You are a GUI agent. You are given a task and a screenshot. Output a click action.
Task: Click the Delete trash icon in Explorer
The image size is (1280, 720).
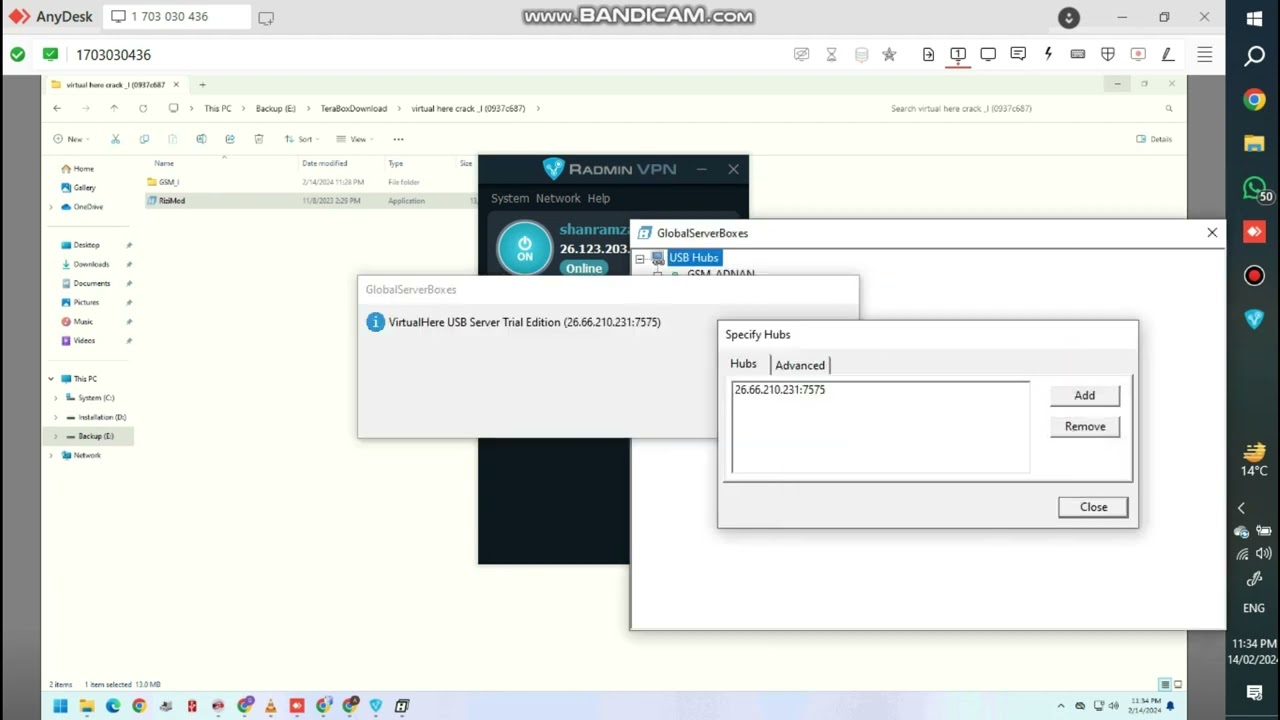click(x=259, y=139)
